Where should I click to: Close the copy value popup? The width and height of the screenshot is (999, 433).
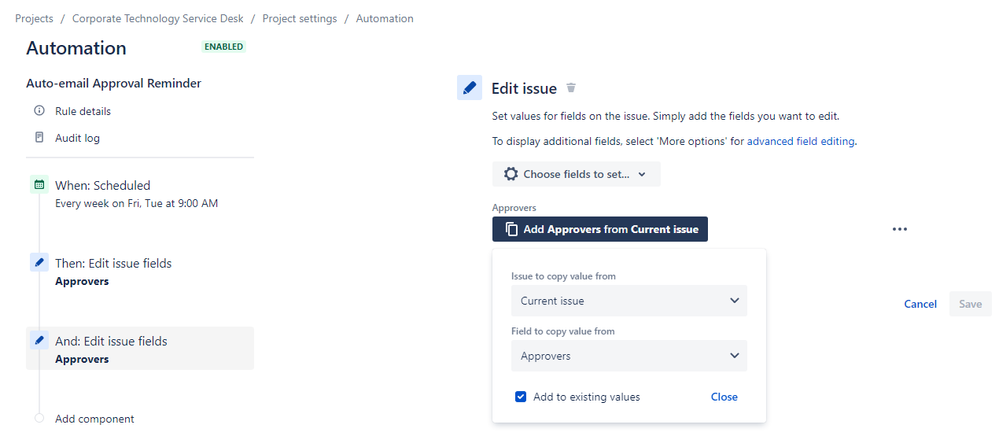pos(724,397)
